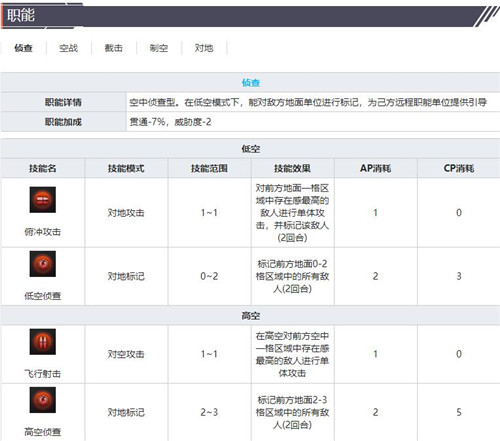Screen dimensions: 500x441
Task: Click the 飞行射击 skill icon
Action: tap(43, 342)
